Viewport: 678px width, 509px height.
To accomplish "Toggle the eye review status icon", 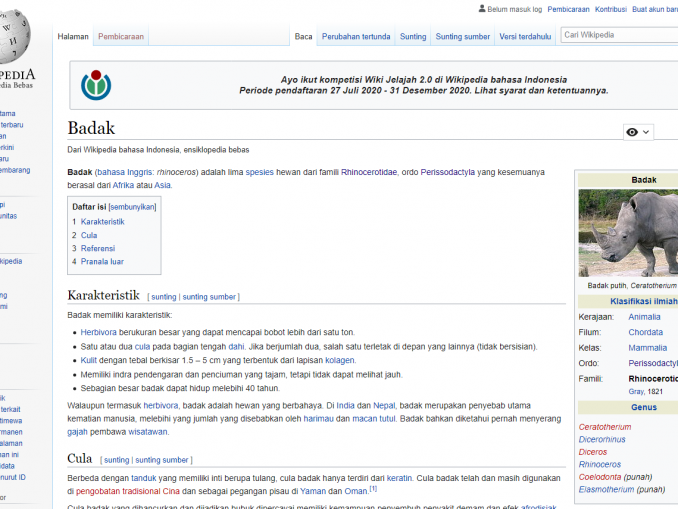I will tap(632, 132).
